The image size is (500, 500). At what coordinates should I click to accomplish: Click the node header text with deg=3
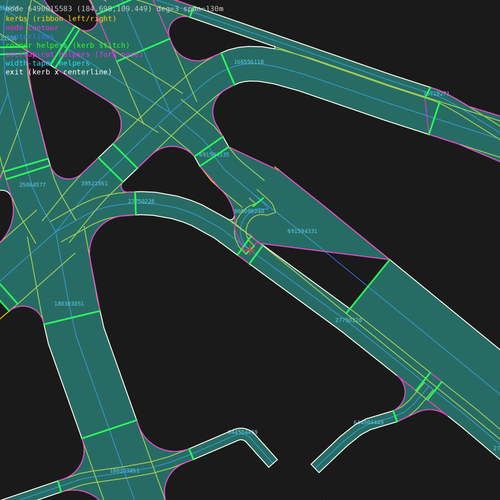point(114,9)
